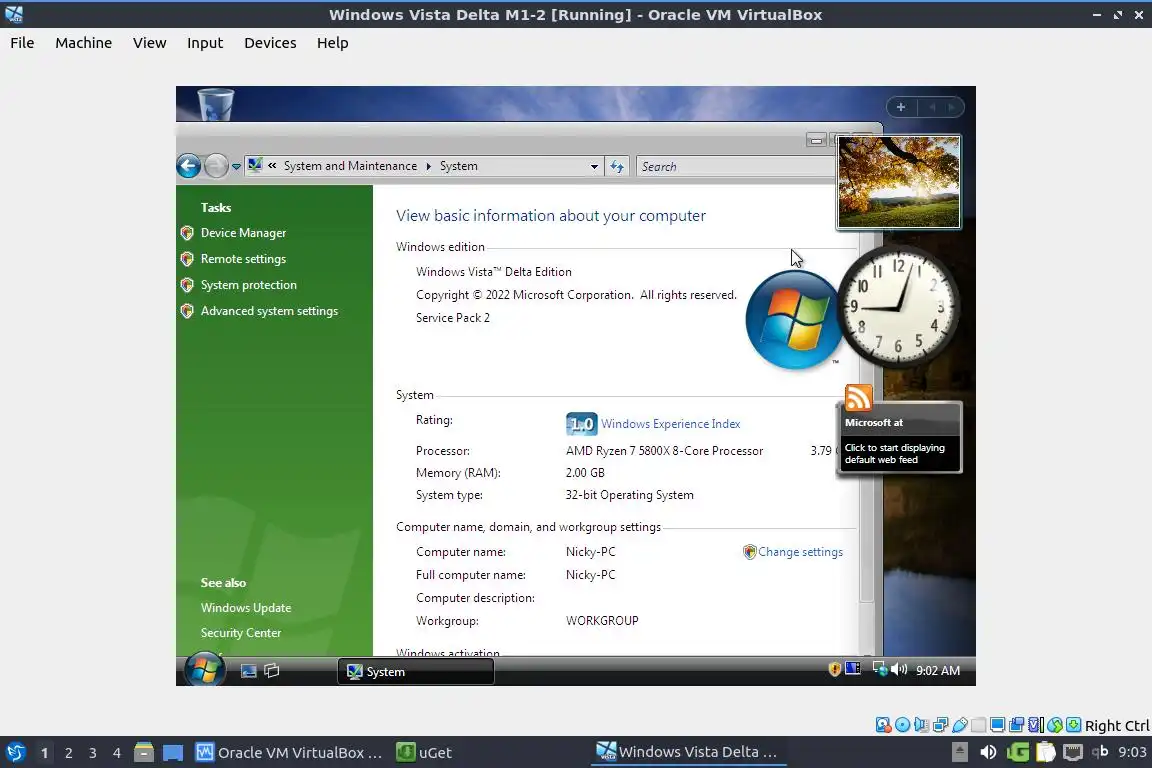This screenshot has height=768, width=1152.
Task: Open recent pages dropdown beside Forward button
Action: click(236, 167)
